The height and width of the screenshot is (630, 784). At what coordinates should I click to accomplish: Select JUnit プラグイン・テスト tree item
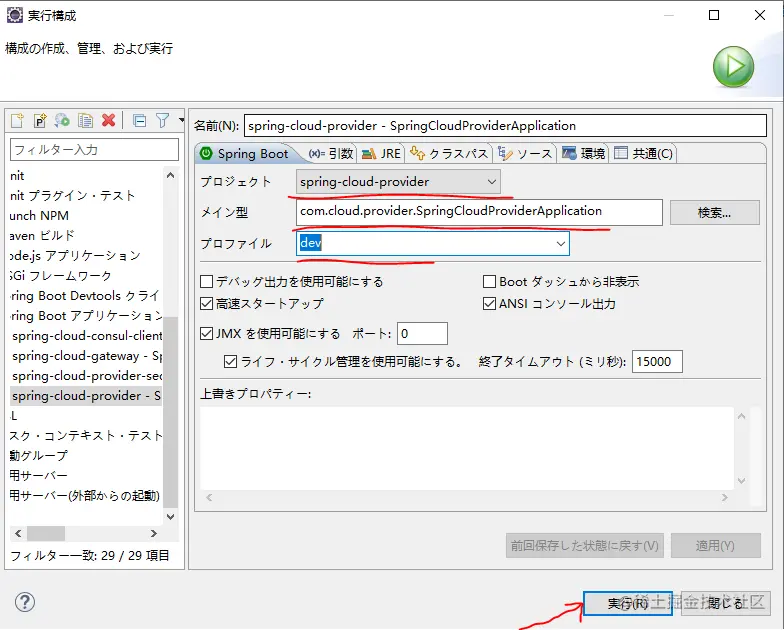pyautogui.click(x=72, y=196)
